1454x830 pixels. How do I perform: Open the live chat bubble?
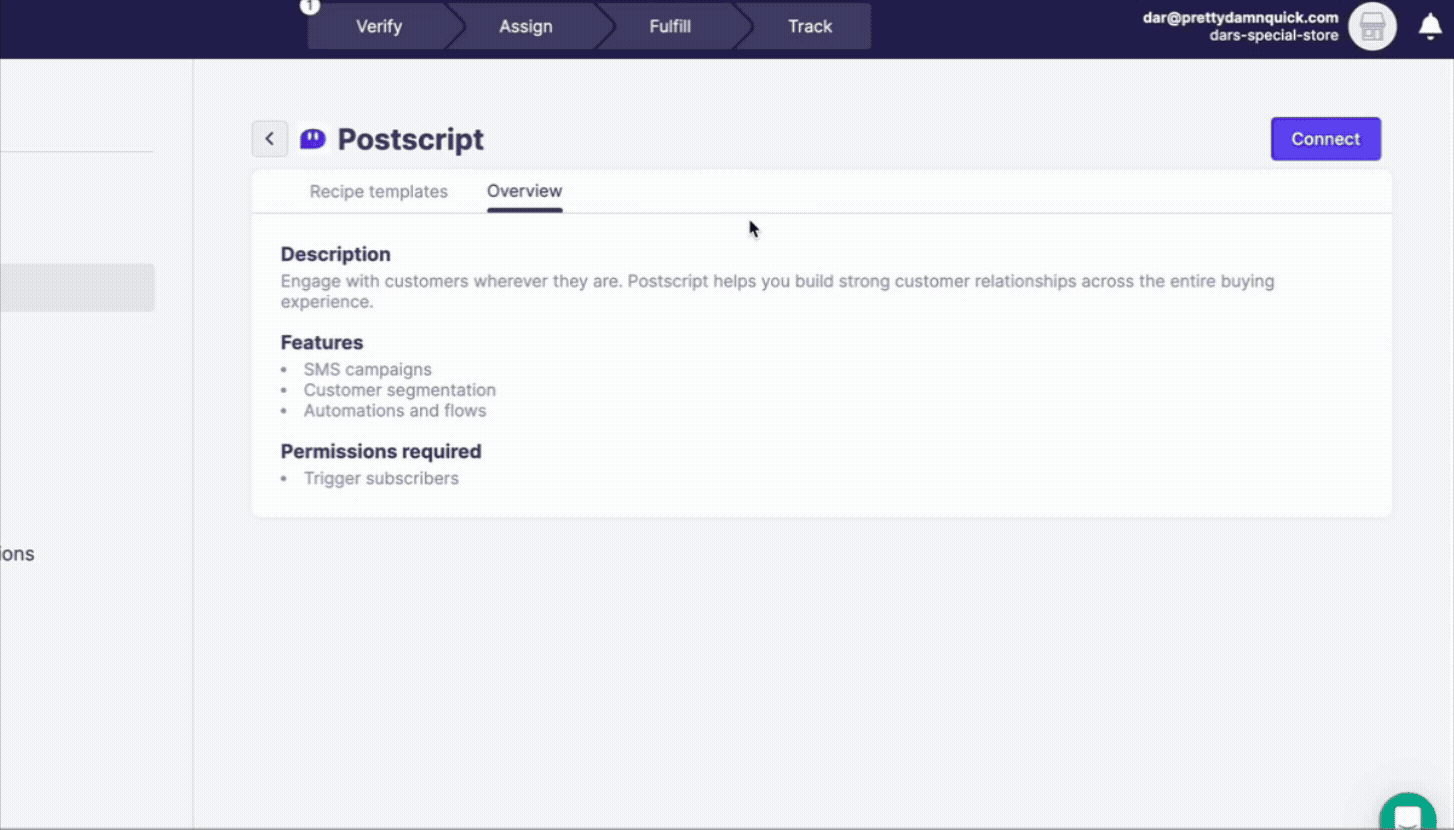[1408, 814]
